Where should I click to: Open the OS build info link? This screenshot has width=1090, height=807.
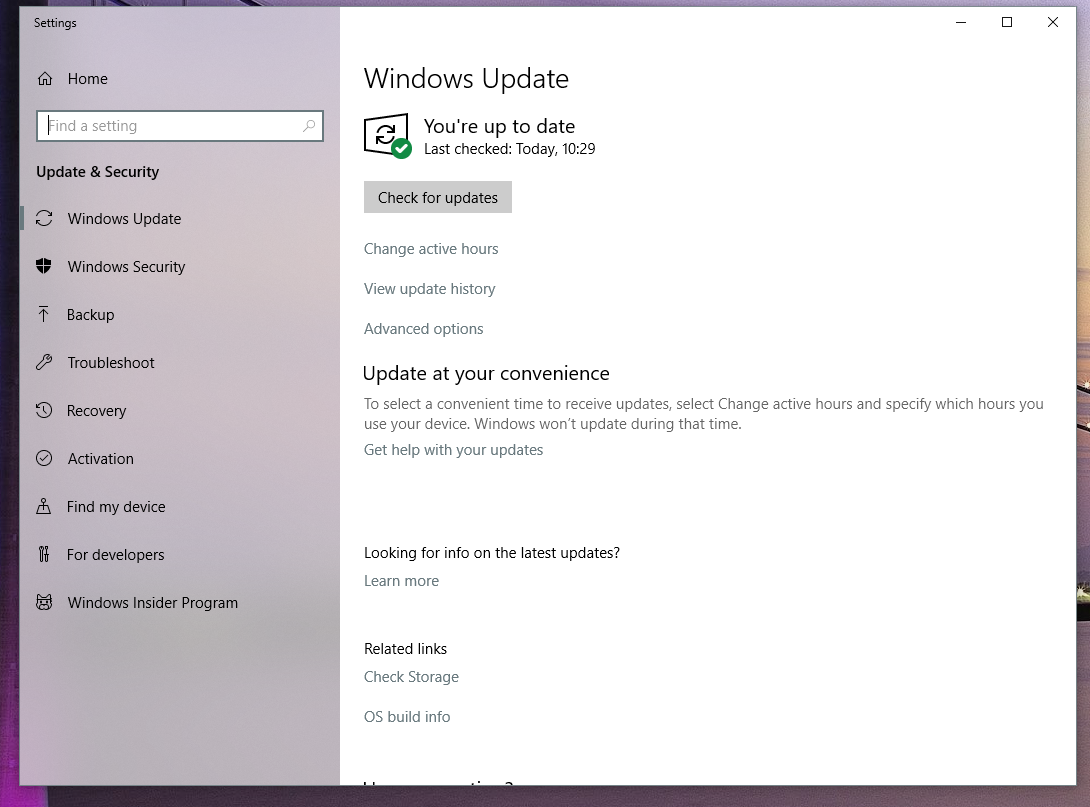pos(407,717)
